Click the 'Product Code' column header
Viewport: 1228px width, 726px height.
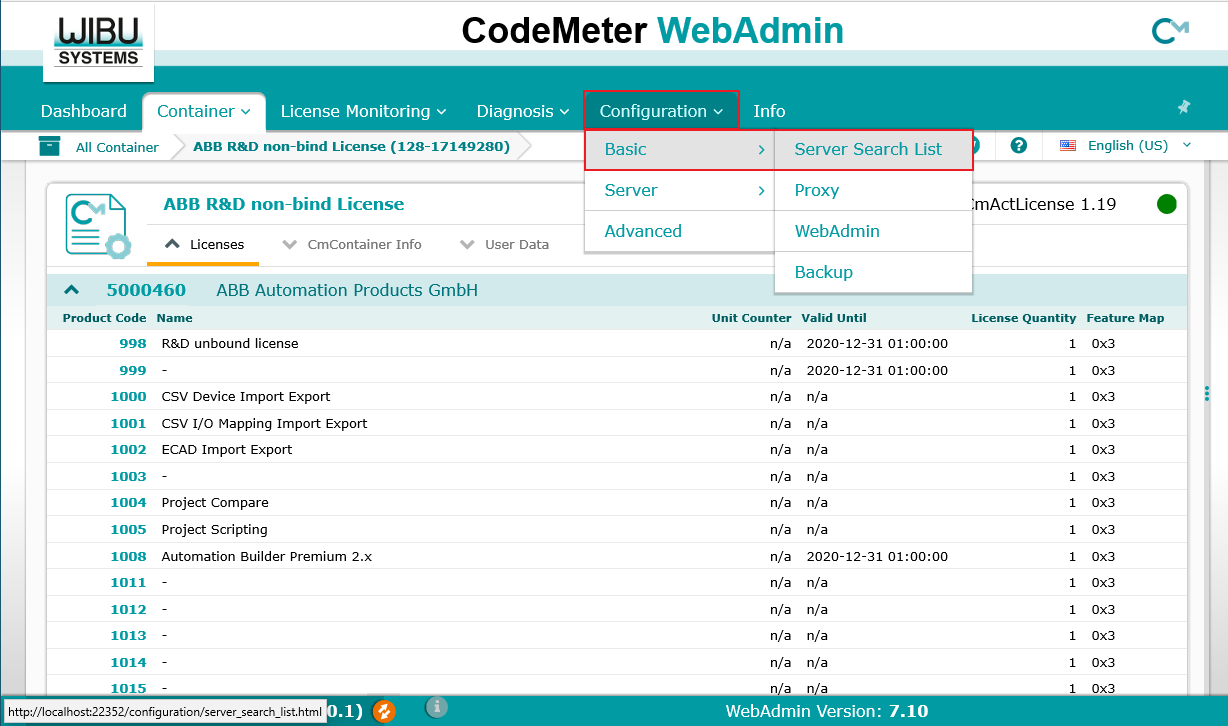(x=104, y=318)
